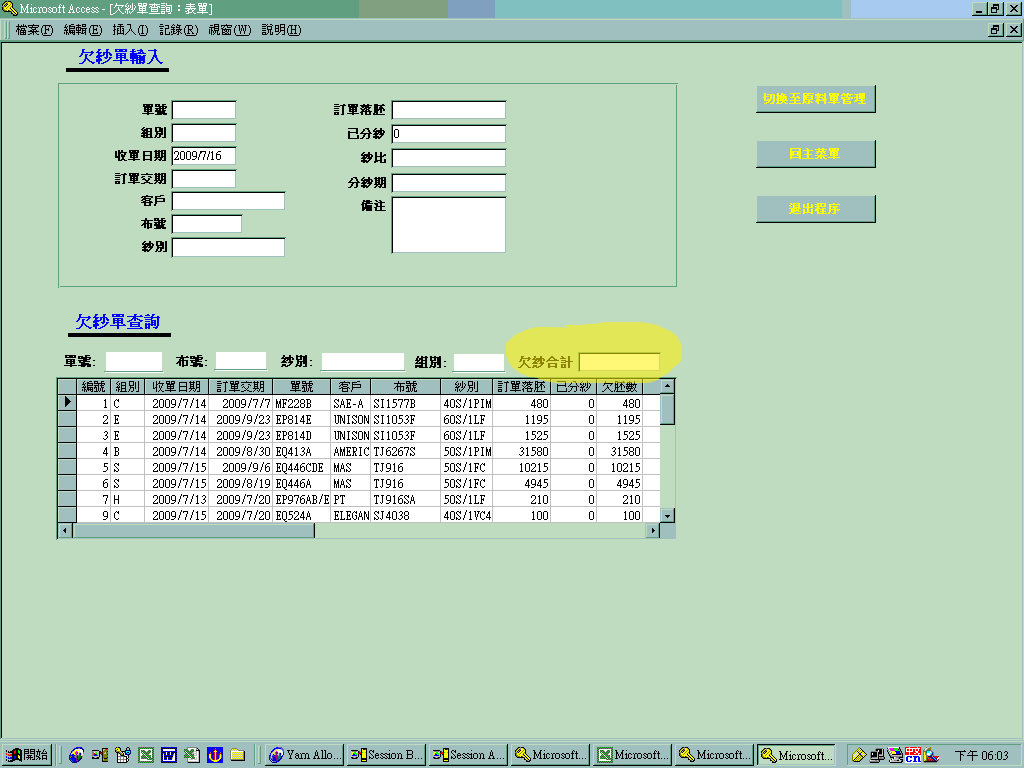Open the 檔案 (File) menu

(x=34, y=30)
